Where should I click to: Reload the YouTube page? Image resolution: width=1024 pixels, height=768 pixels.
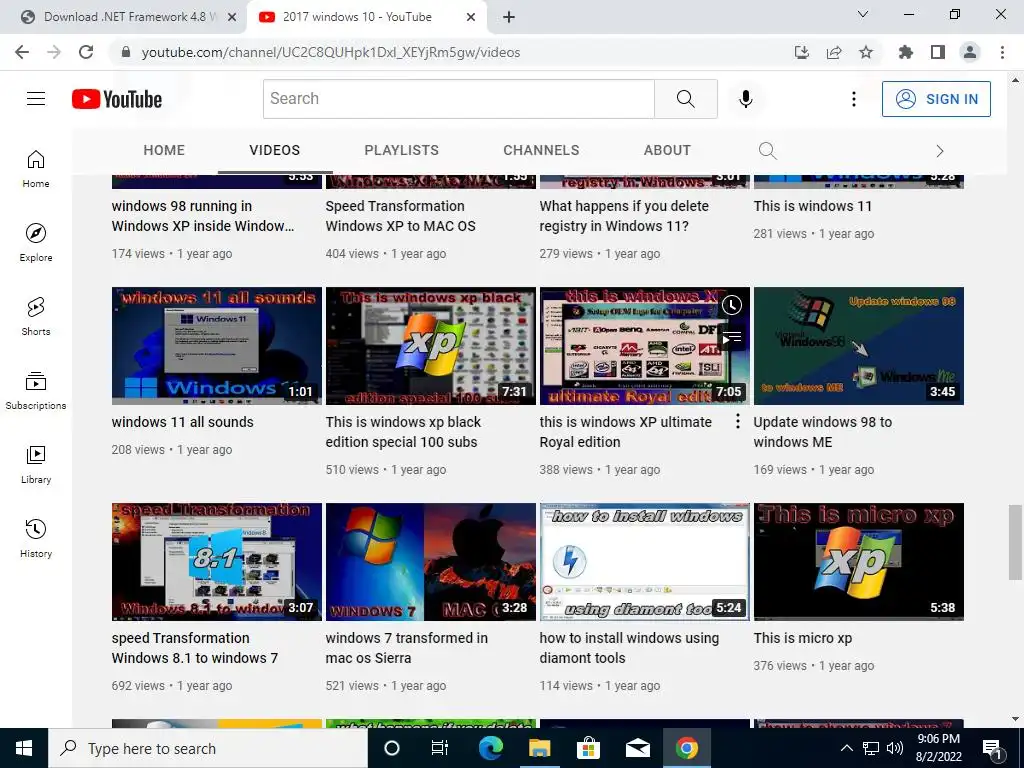coord(86,52)
